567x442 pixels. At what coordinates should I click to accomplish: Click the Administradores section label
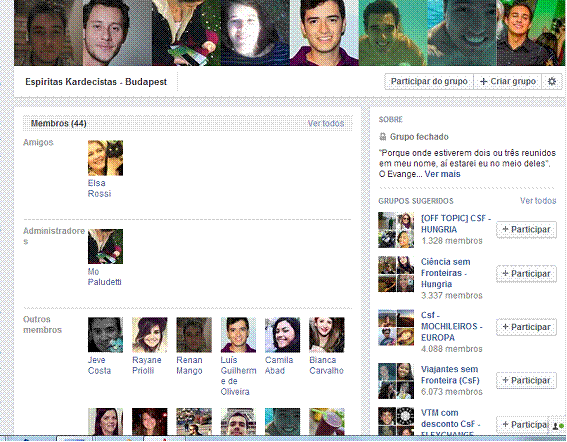[x=54, y=236]
